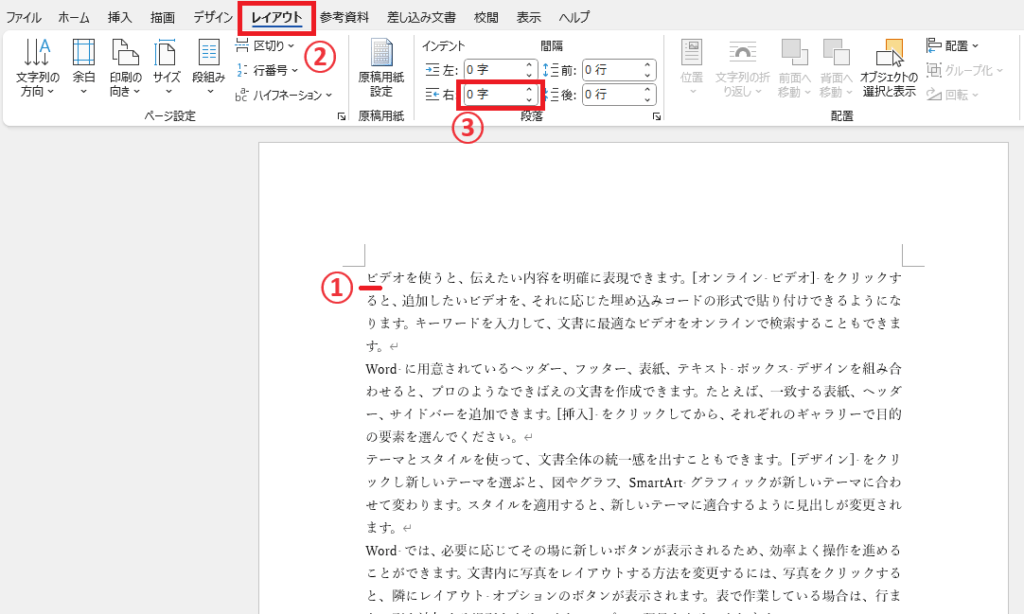Switch to the レイアウト tab
The height and width of the screenshot is (614, 1024).
pyautogui.click(x=277, y=18)
